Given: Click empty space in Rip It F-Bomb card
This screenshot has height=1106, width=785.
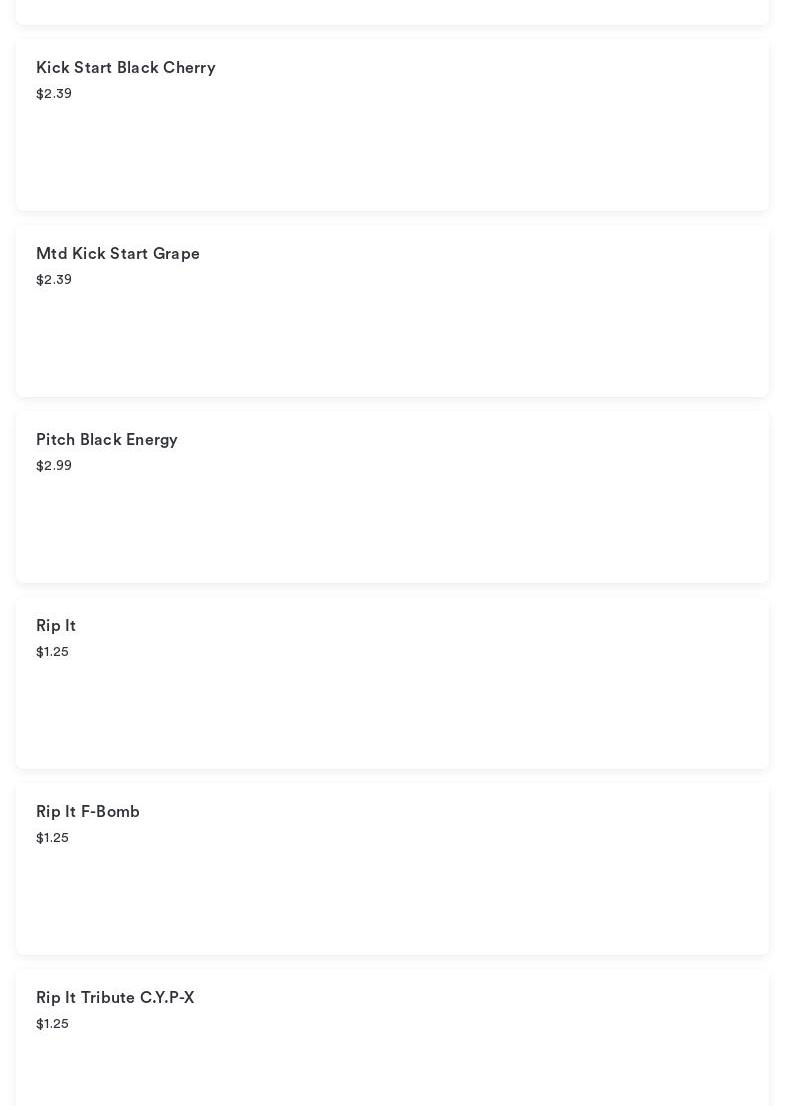Looking at the screenshot, I should pyautogui.click(x=450, y=894).
